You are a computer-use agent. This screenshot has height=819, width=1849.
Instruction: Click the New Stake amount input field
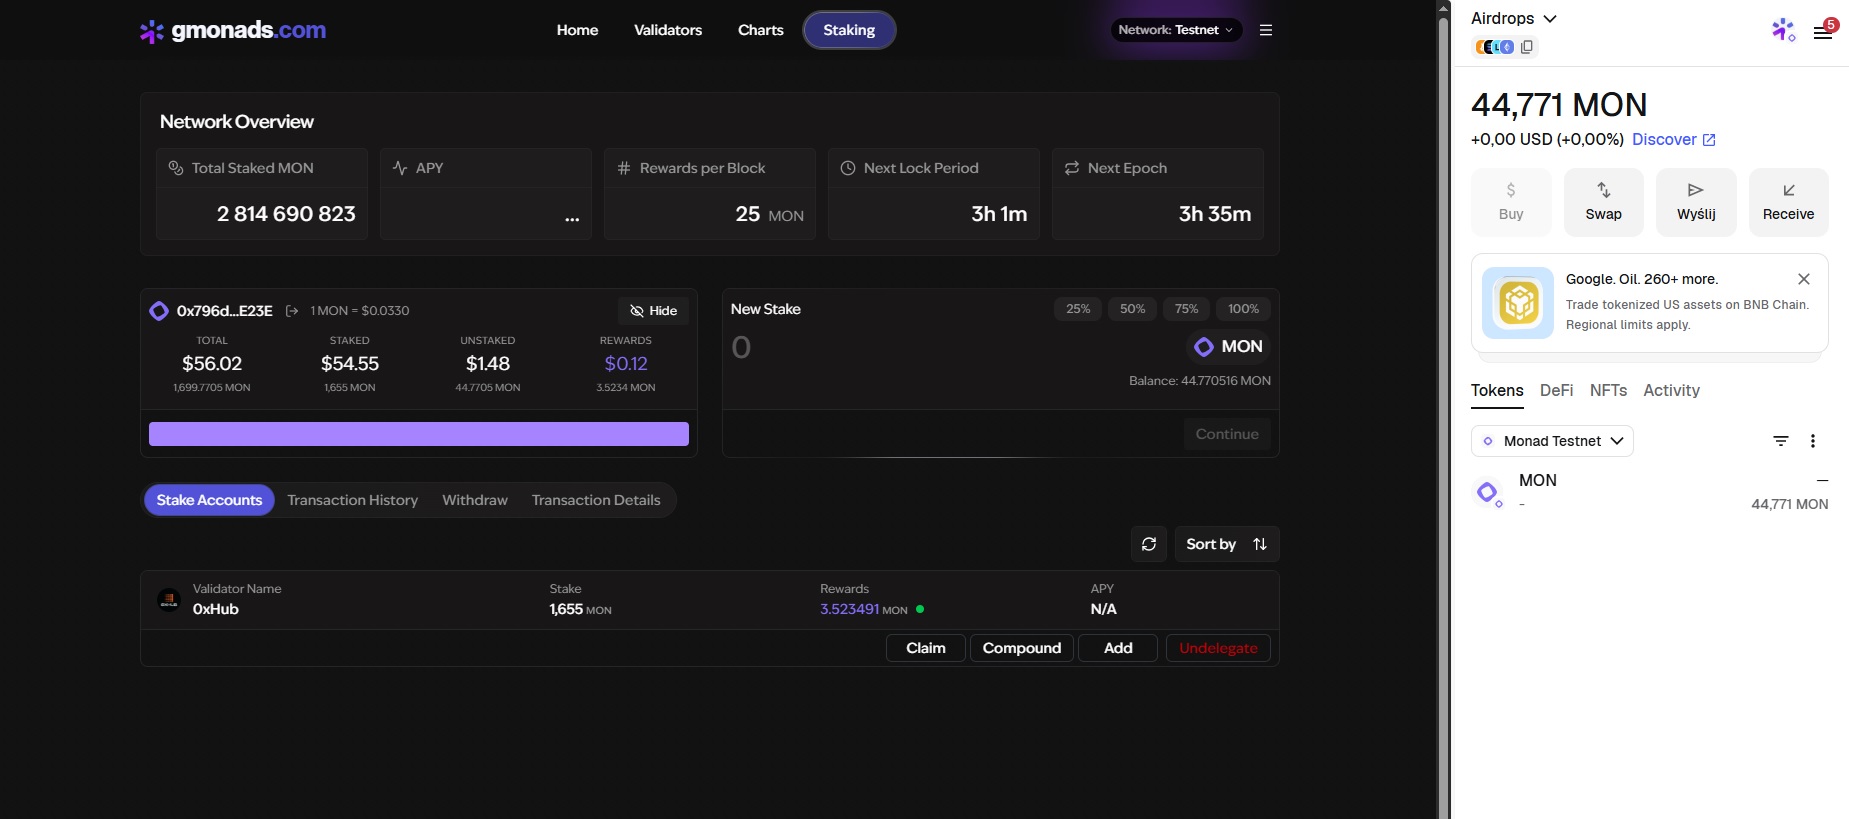900,347
